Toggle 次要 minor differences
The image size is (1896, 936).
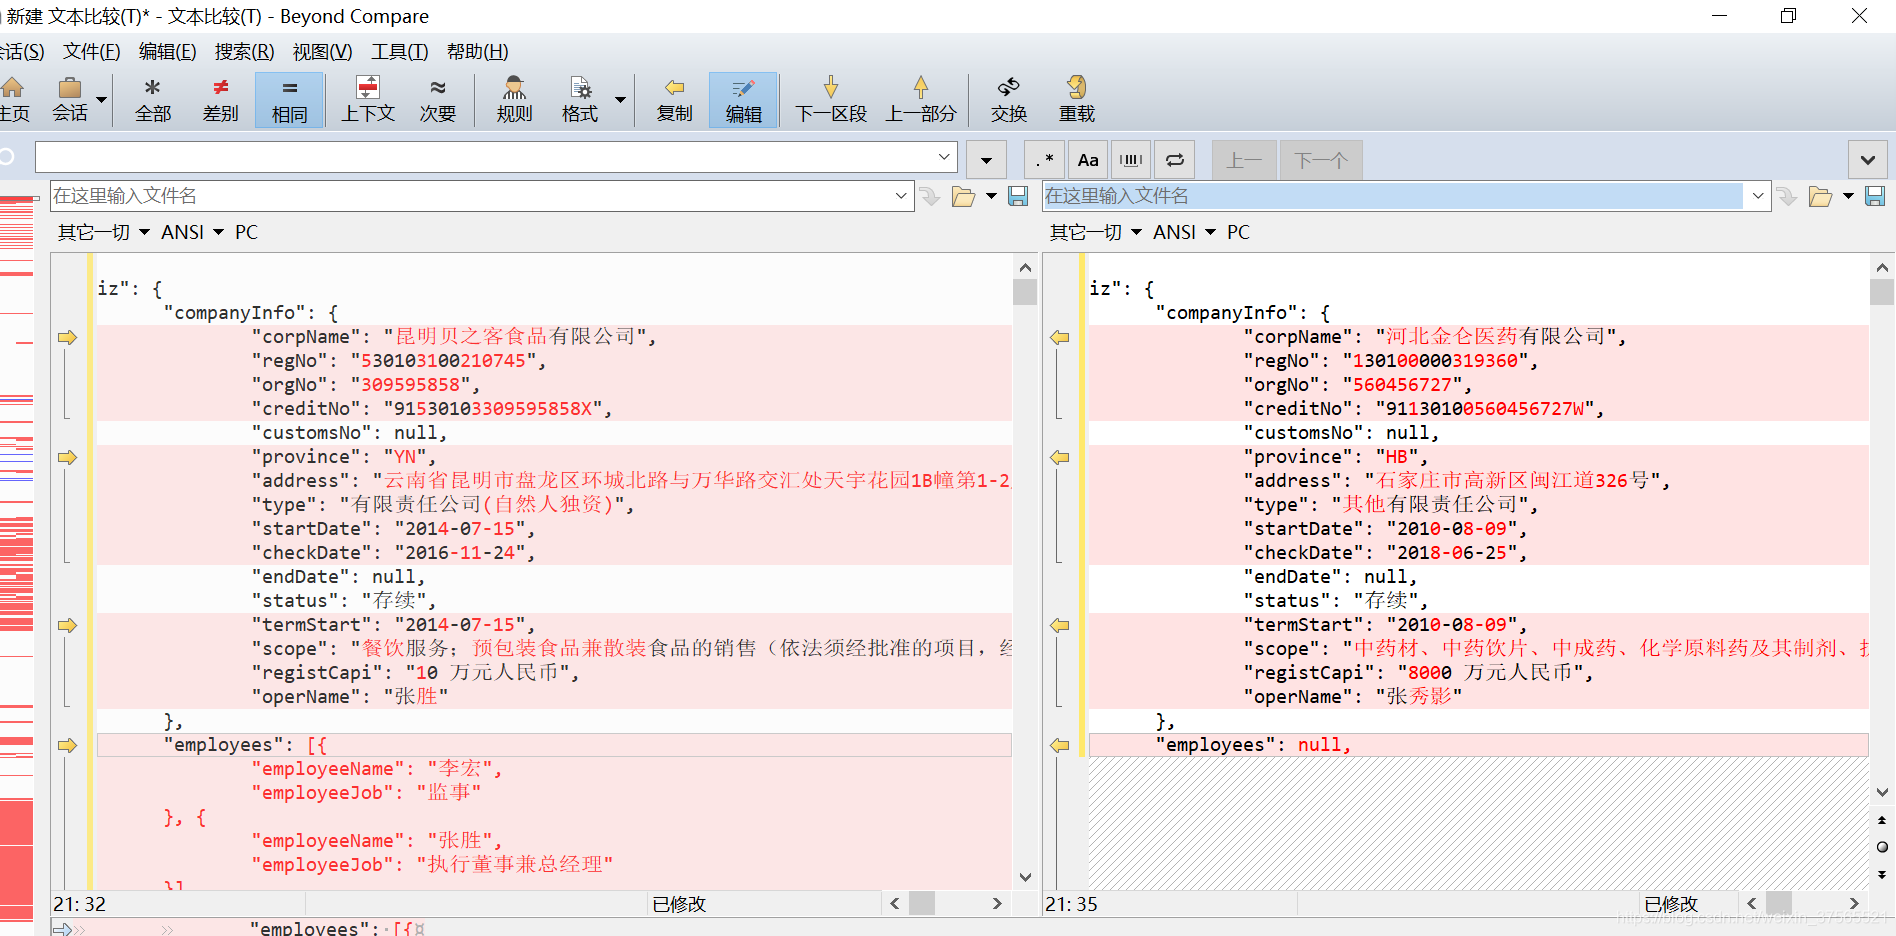pos(438,100)
